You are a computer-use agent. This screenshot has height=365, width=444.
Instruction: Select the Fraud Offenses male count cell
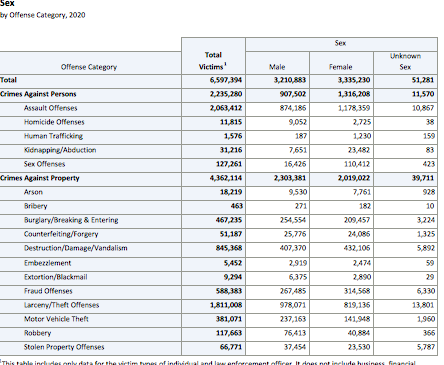(293, 291)
